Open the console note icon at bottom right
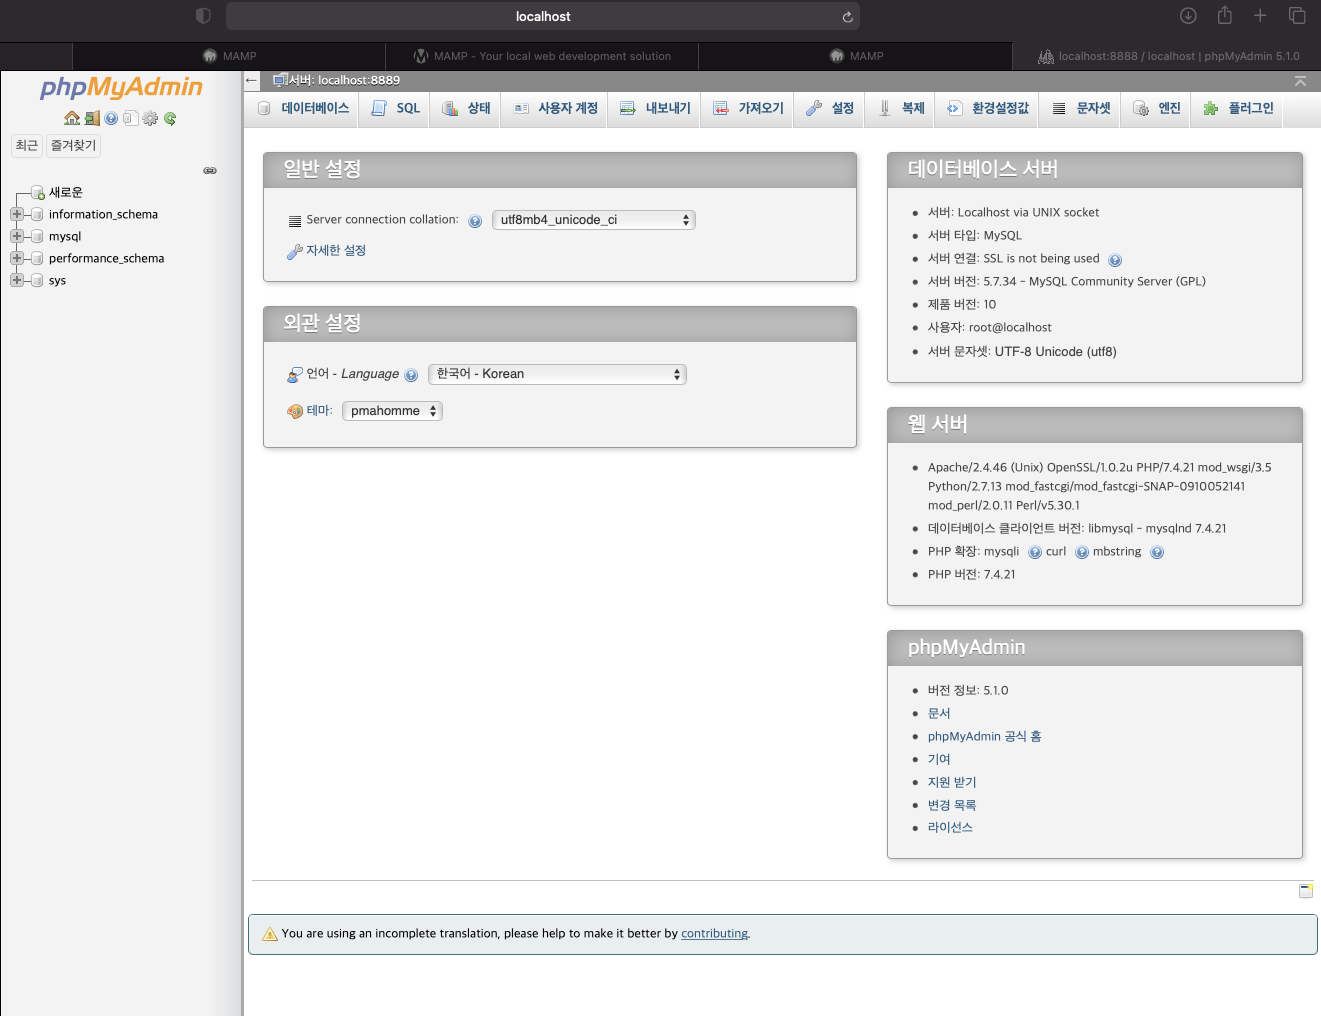Viewport: 1321px width, 1016px height. [1306, 890]
